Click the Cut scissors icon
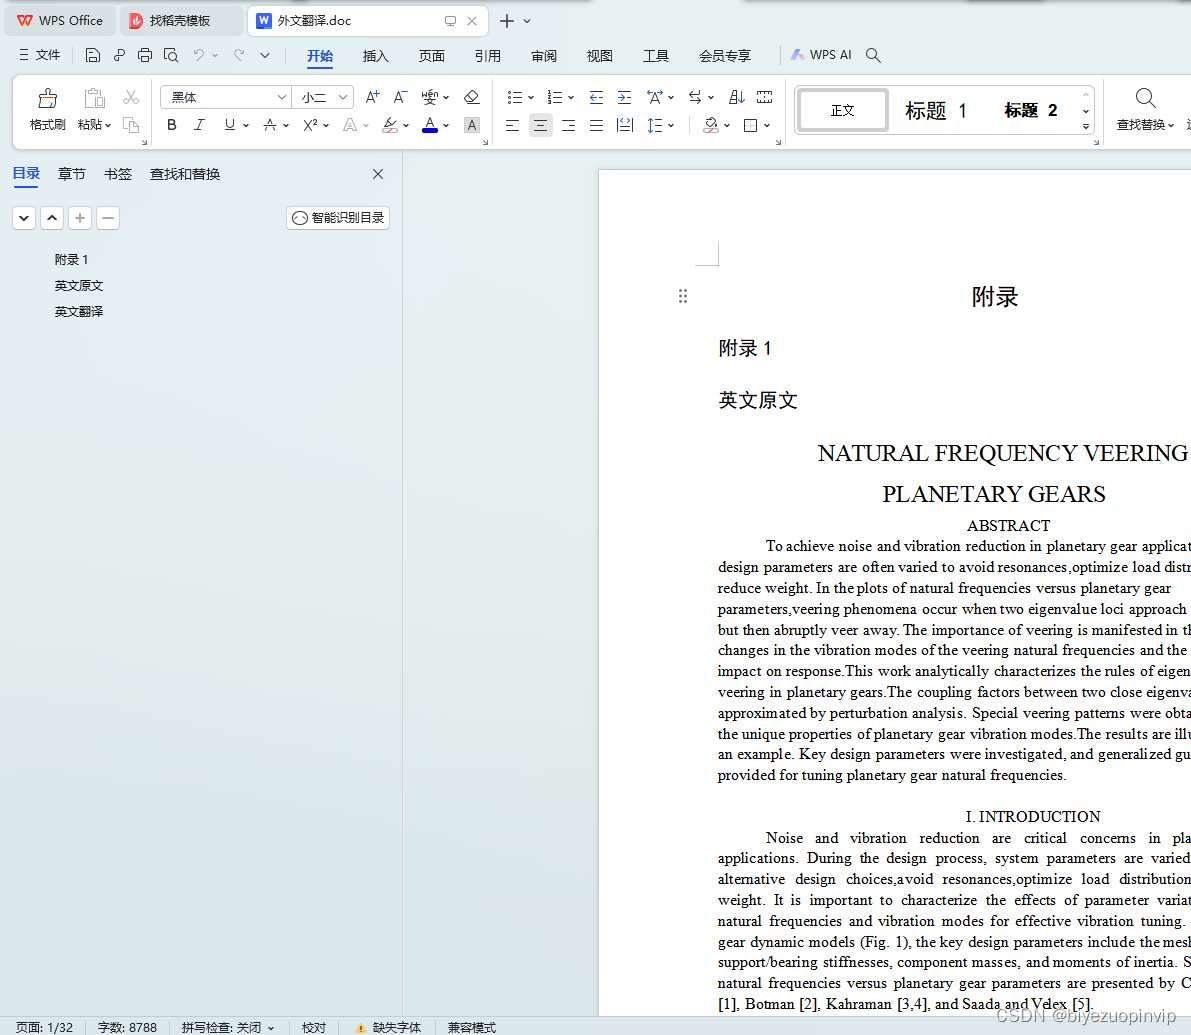This screenshot has height=1035, width=1191. pyautogui.click(x=131, y=97)
